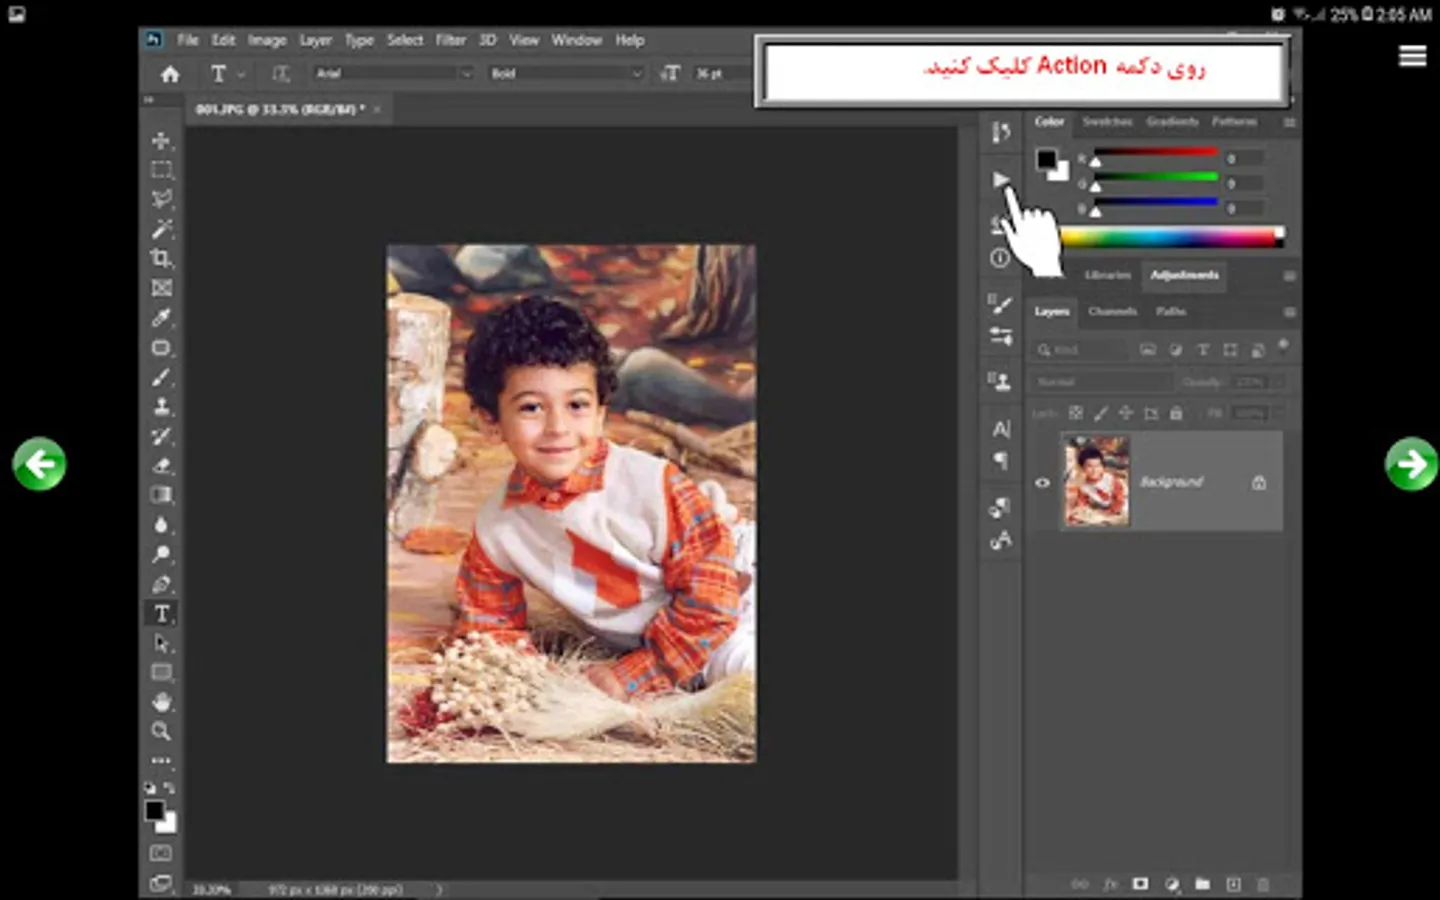This screenshot has height=900, width=1440.
Task: Click the Actions panel play icon
Action: (x=1000, y=180)
